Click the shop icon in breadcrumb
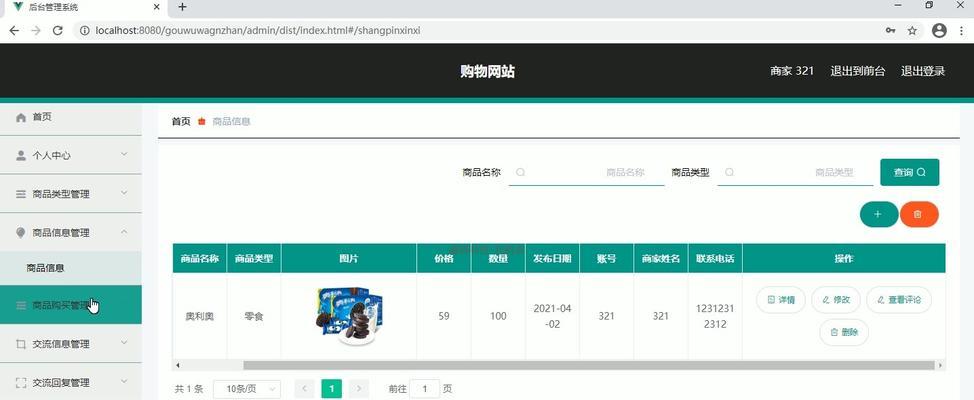 (201, 121)
